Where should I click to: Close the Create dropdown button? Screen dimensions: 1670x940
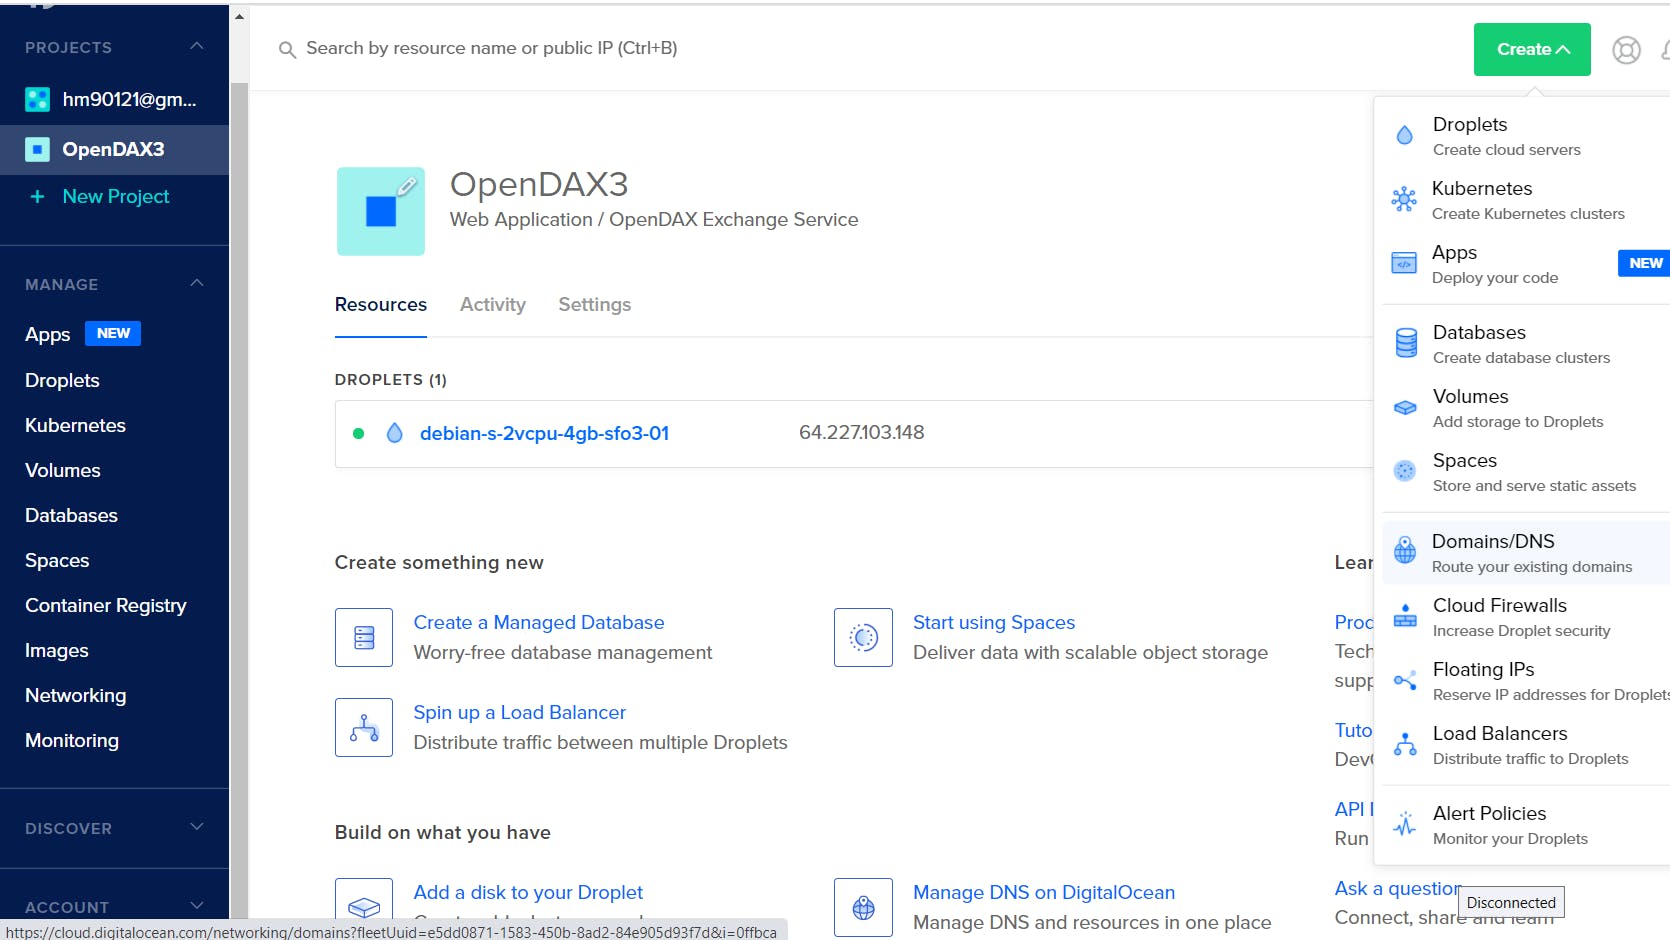pos(1532,49)
